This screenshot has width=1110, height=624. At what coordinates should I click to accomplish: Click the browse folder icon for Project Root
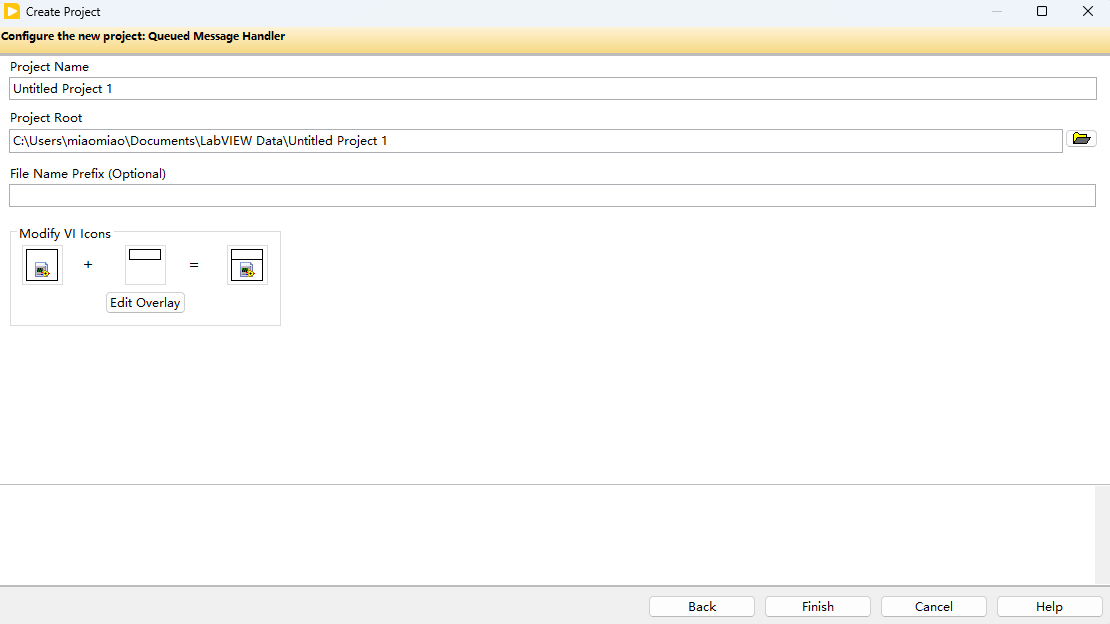(1080, 139)
